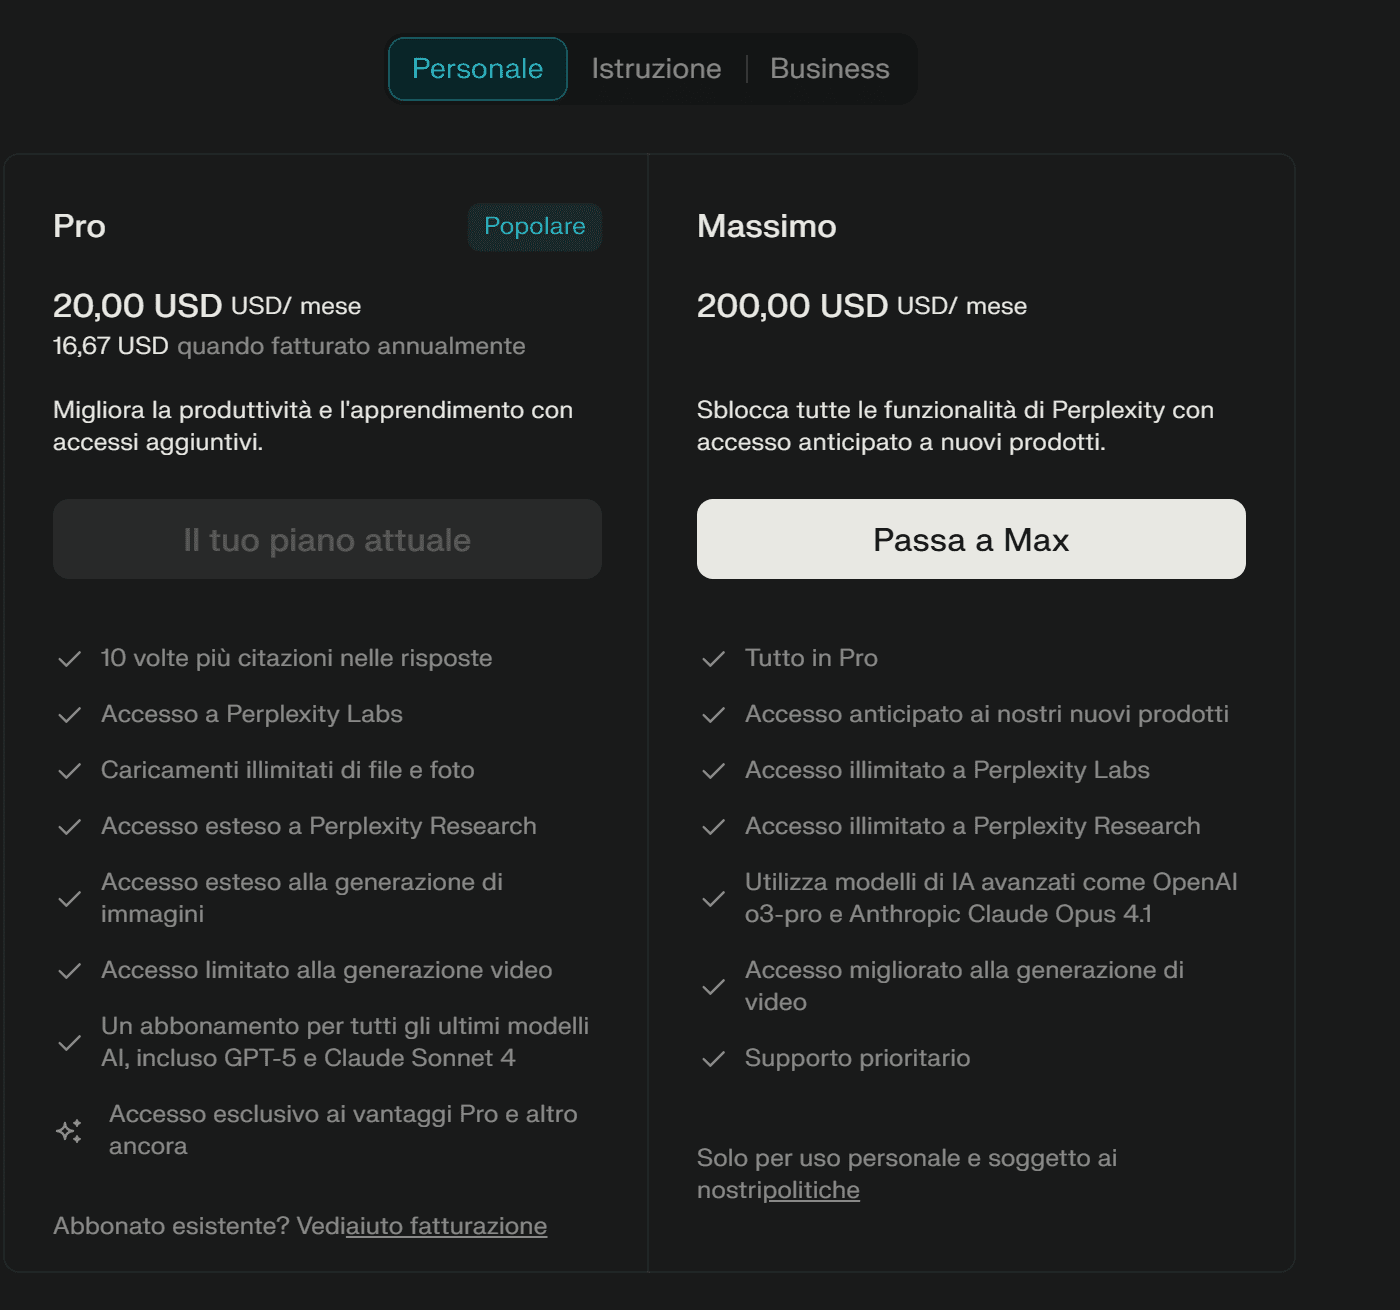Open the Business plans tab

[x=829, y=69]
